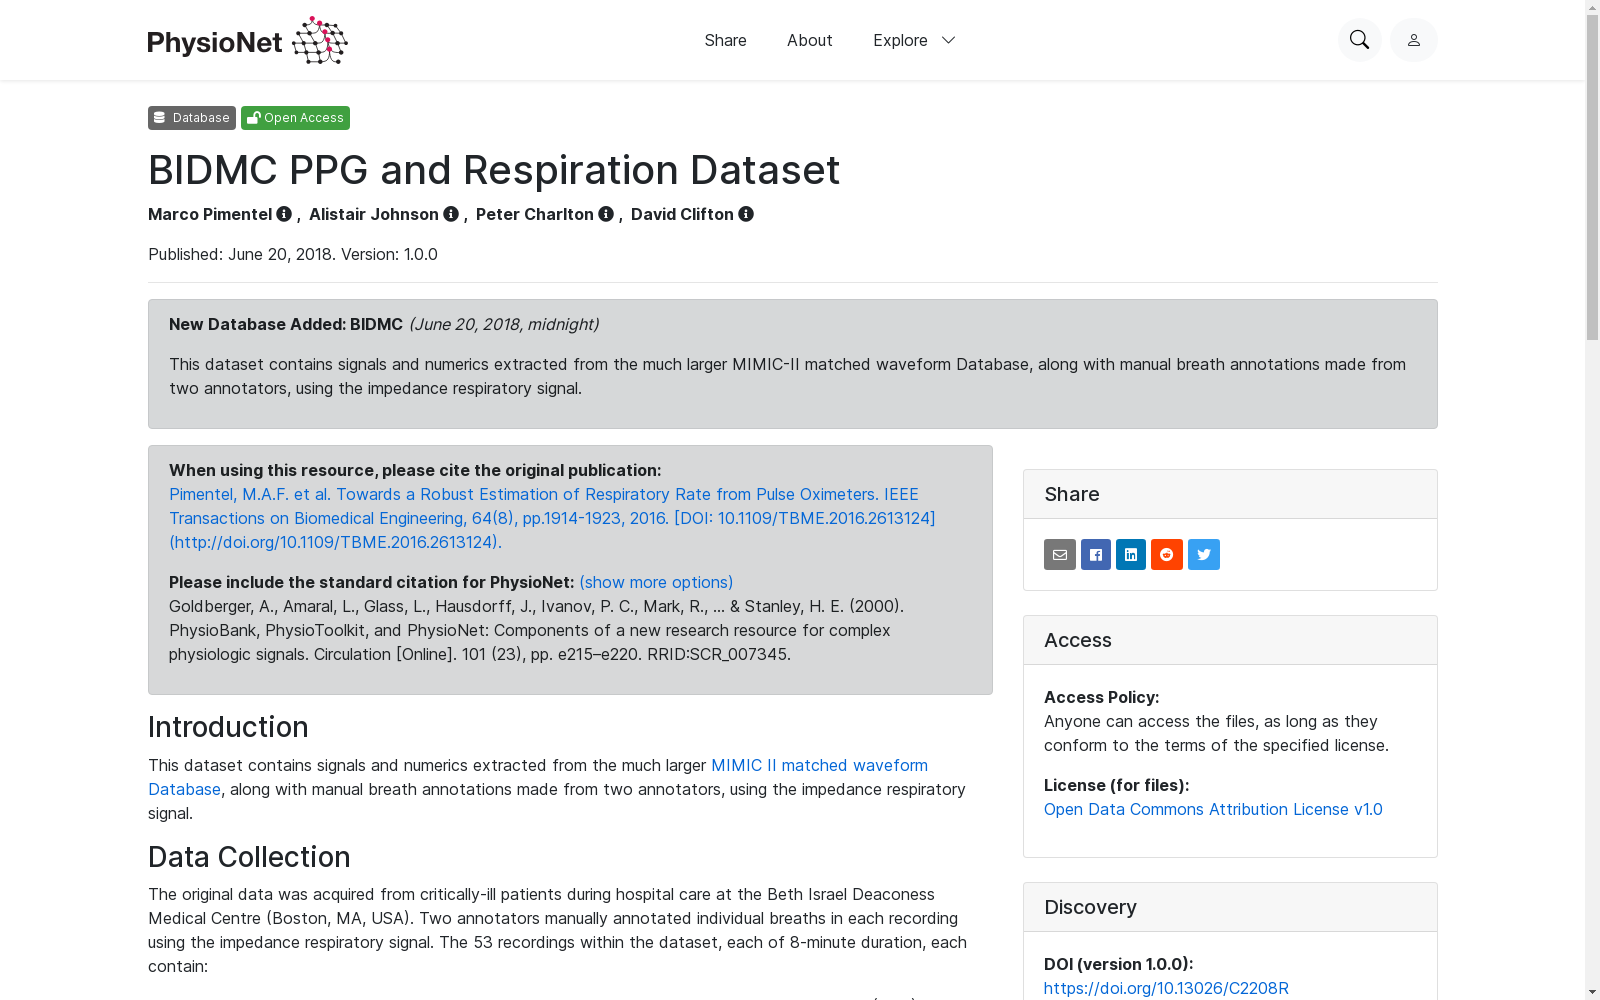The image size is (1600, 1000).
Task: Open the search magnifier icon
Action: pos(1359,40)
